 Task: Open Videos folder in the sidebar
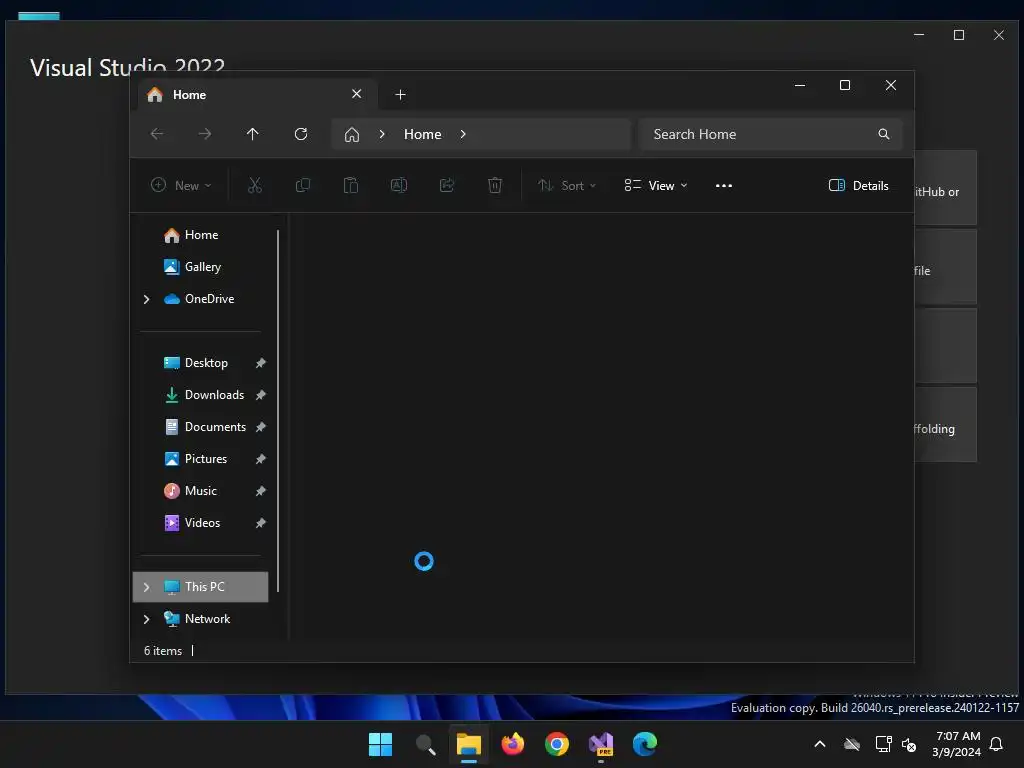click(202, 523)
